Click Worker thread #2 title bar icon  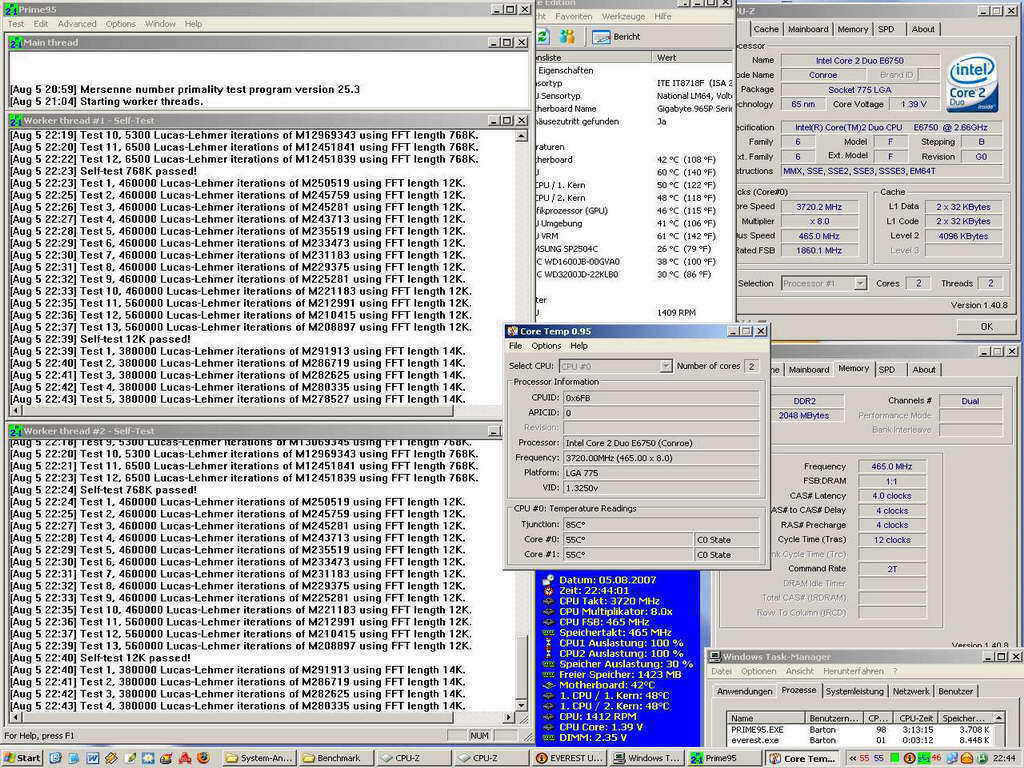(16, 431)
